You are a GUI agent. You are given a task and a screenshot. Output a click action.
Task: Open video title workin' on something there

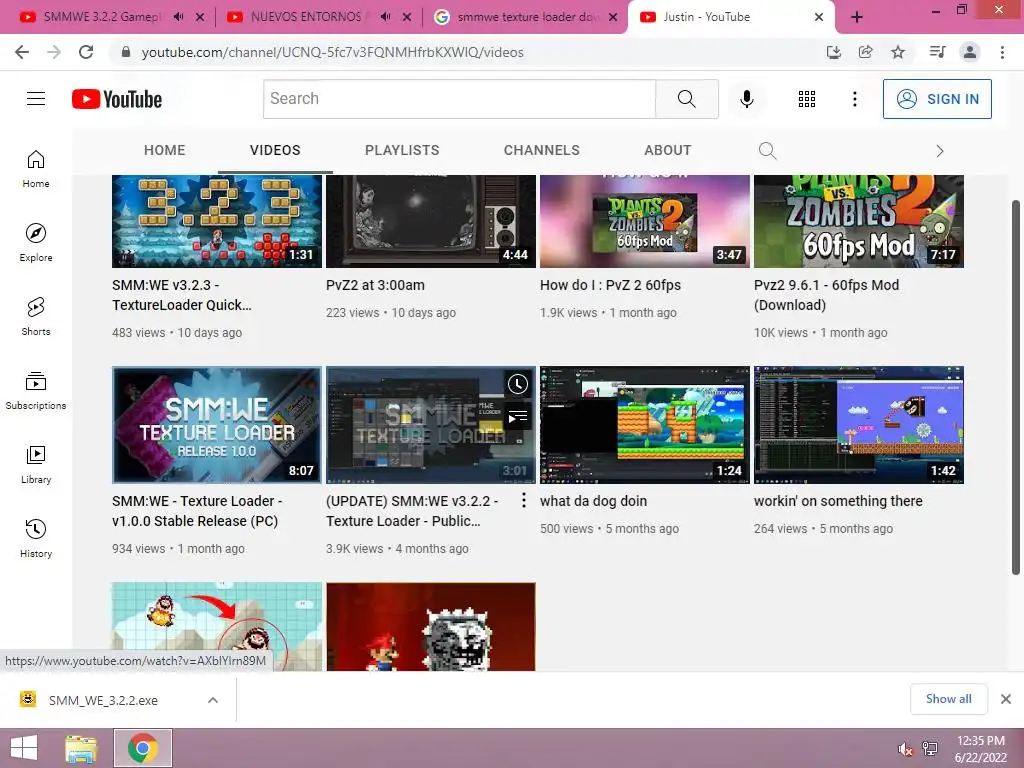(838, 501)
